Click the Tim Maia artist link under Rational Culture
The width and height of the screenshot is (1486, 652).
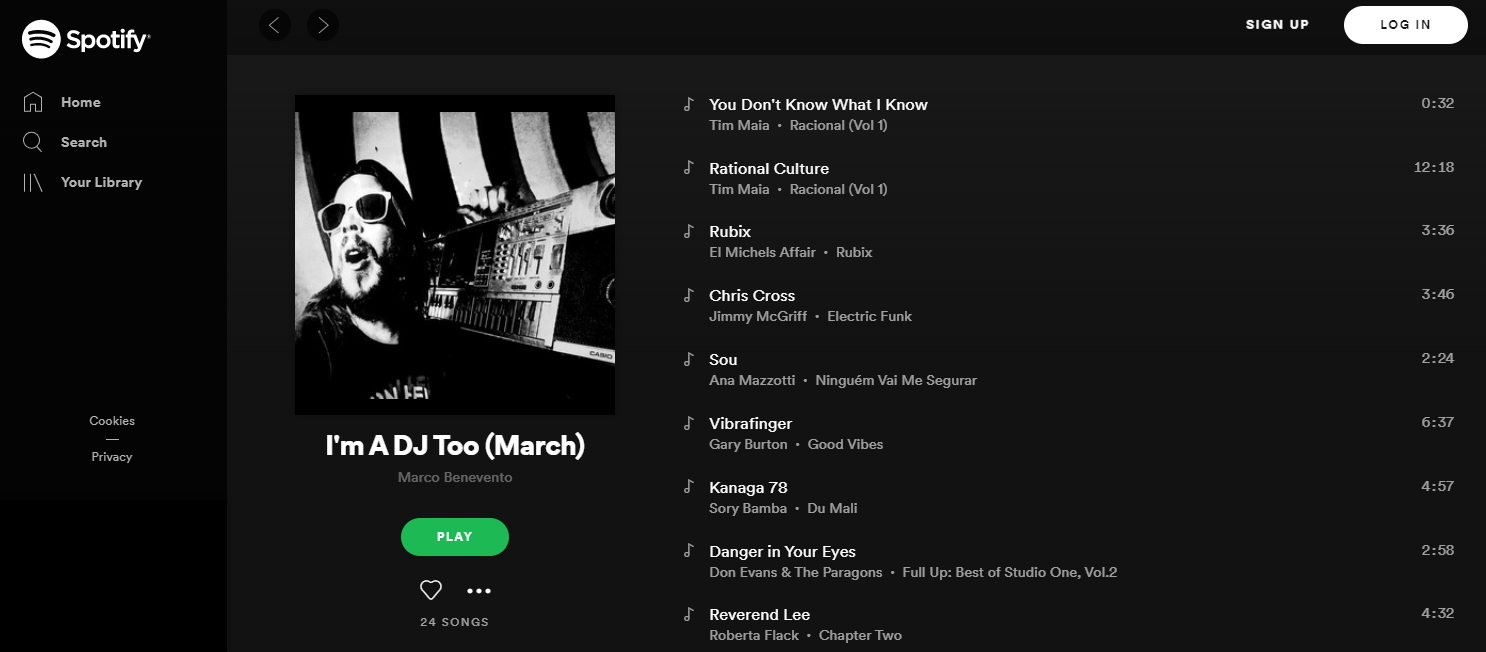click(x=739, y=189)
